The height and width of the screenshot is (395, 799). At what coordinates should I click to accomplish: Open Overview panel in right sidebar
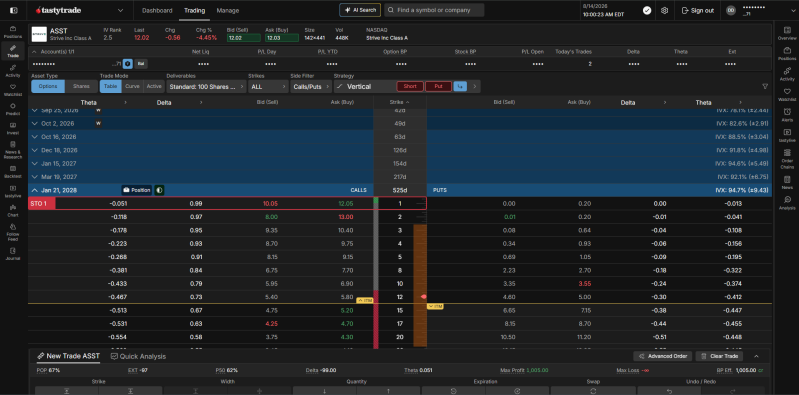(x=787, y=34)
